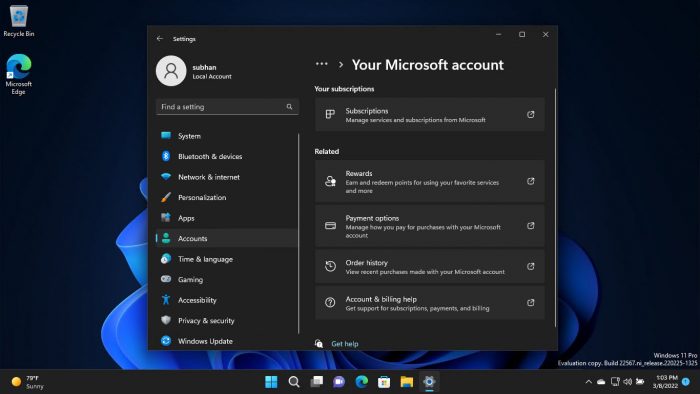Image resolution: width=700 pixels, height=394 pixels.
Task: Go back using the Settings back arrow
Action: [160, 39]
